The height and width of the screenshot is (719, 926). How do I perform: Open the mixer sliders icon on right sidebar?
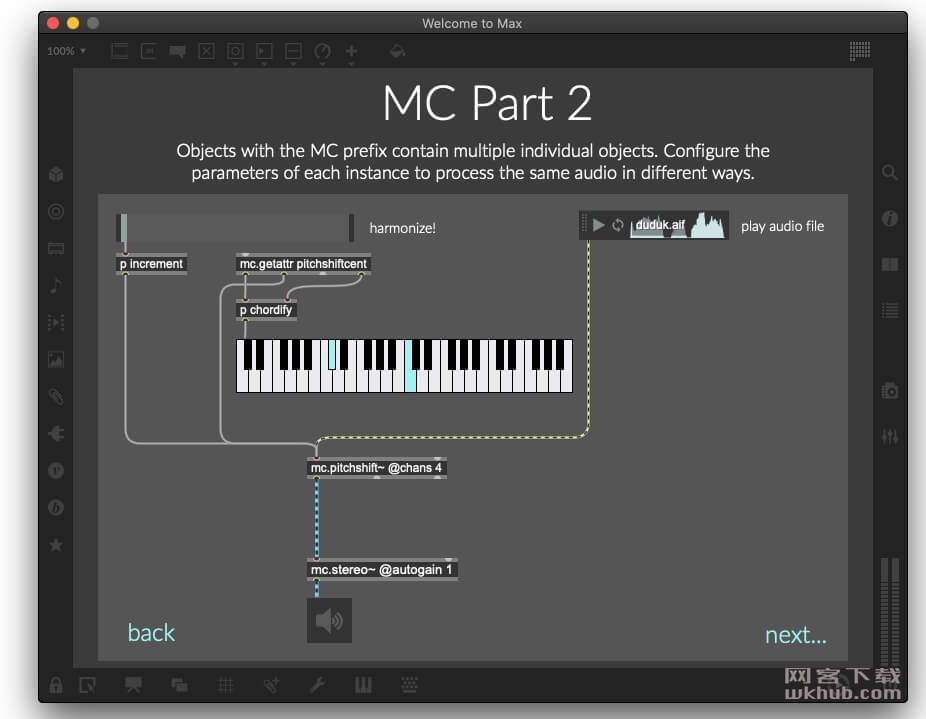[x=889, y=437]
